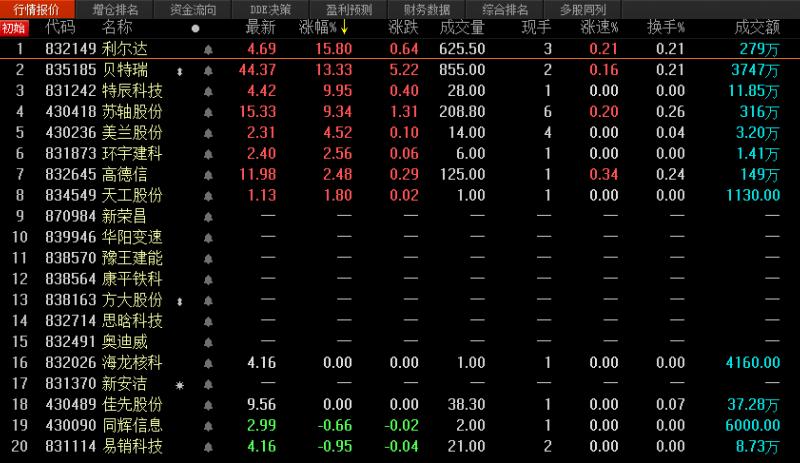
Task: Click the bell icon for 苏轴股份
Action: 208,113
